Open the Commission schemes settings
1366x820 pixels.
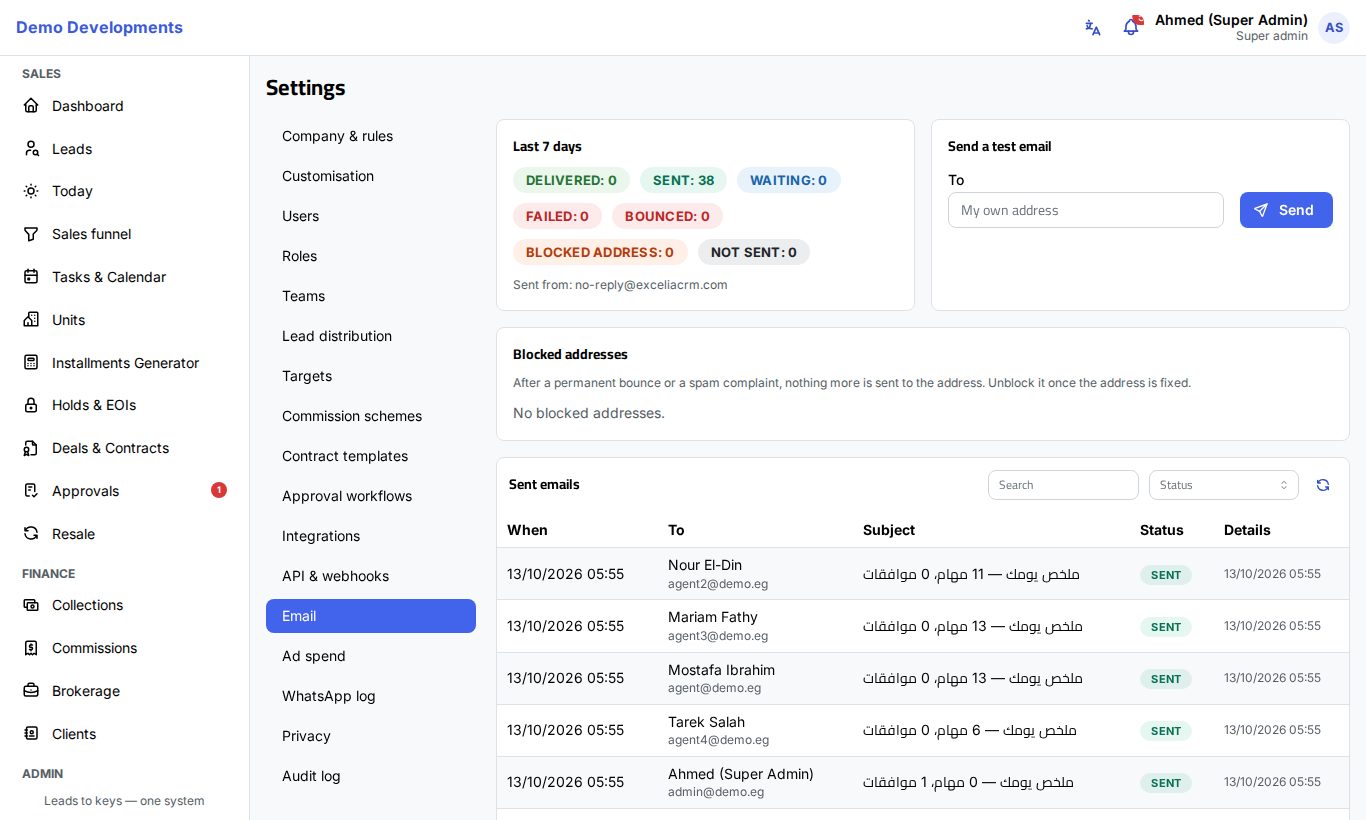(x=371, y=416)
